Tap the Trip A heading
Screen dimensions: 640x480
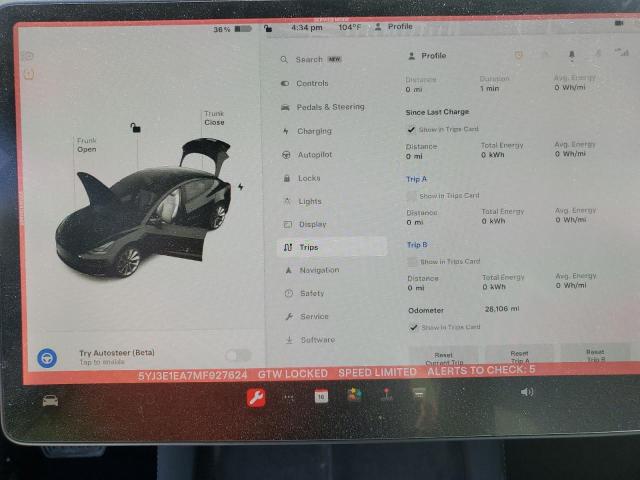[417, 179]
